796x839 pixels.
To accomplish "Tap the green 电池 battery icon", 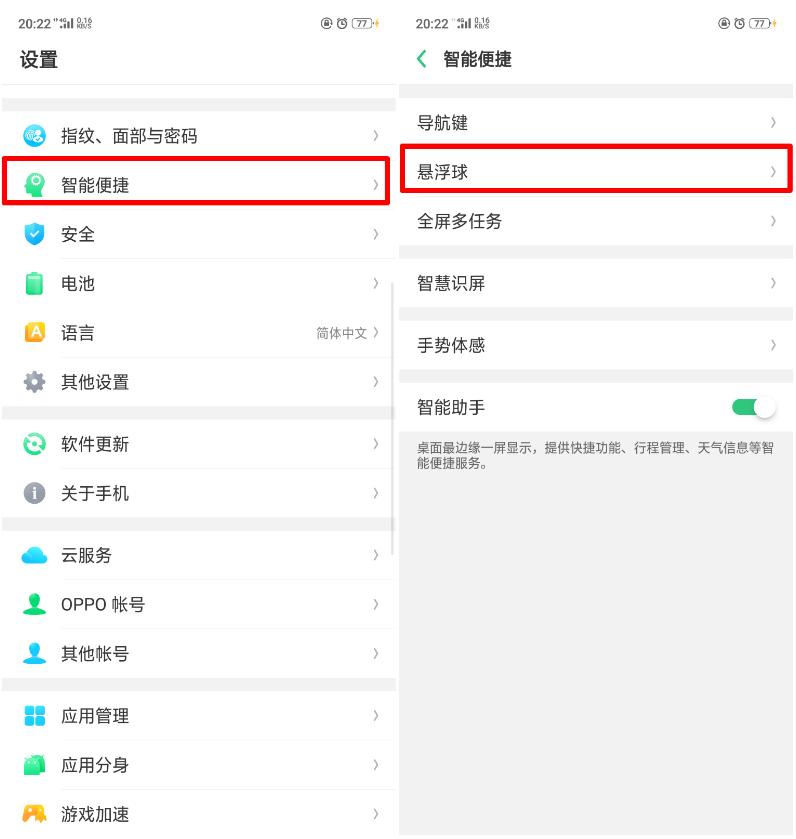I will 34,284.
